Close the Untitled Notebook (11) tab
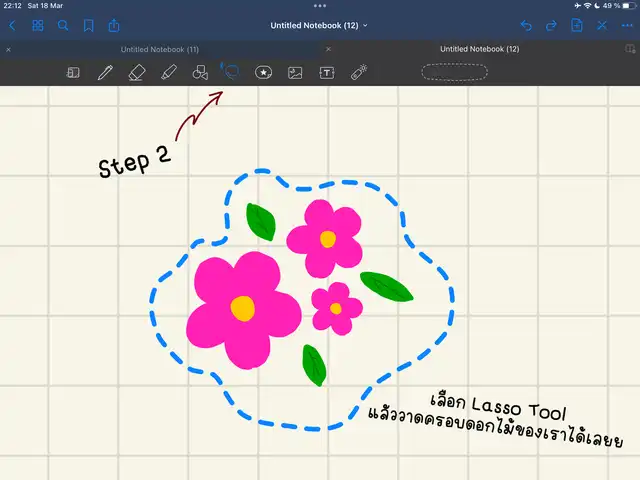The height and width of the screenshot is (480, 640). tap(9, 49)
